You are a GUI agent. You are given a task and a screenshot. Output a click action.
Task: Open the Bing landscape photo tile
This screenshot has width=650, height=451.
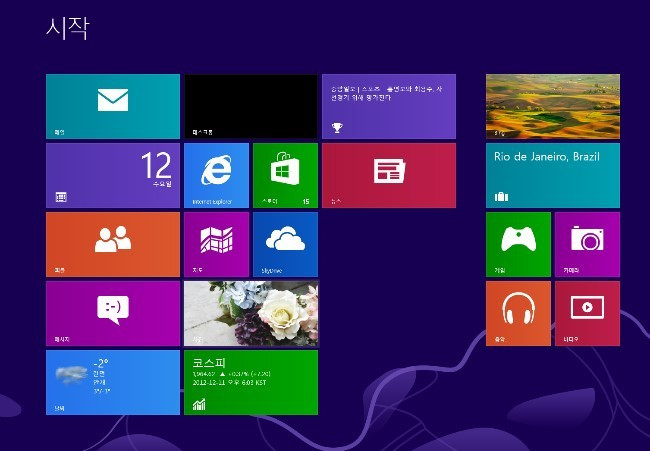click(x=553, y=107)
